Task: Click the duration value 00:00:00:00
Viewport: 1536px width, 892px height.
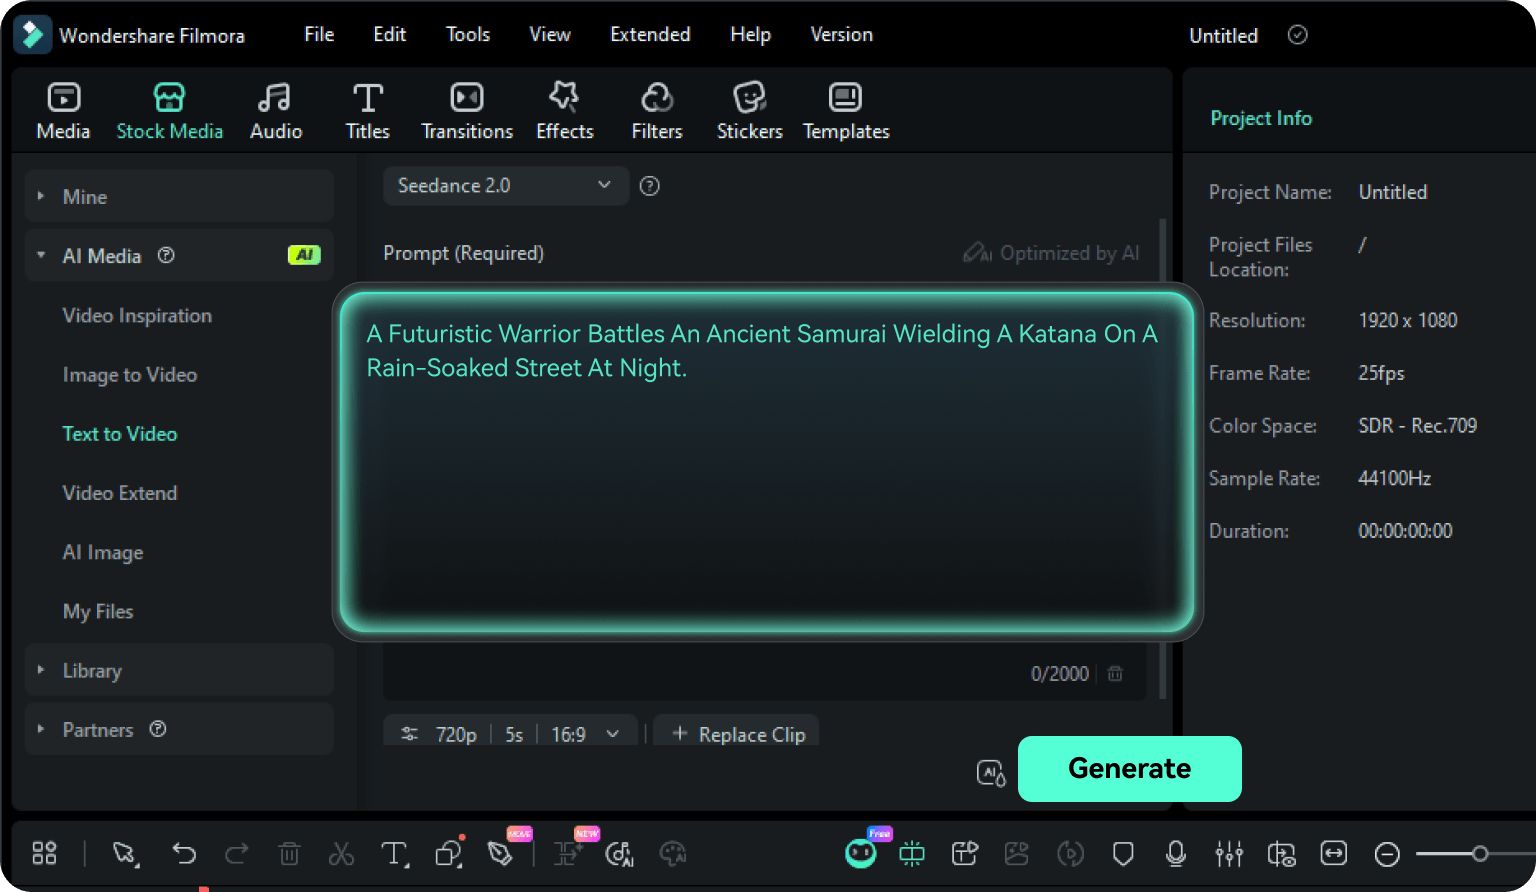Action: pos(1405,531)
